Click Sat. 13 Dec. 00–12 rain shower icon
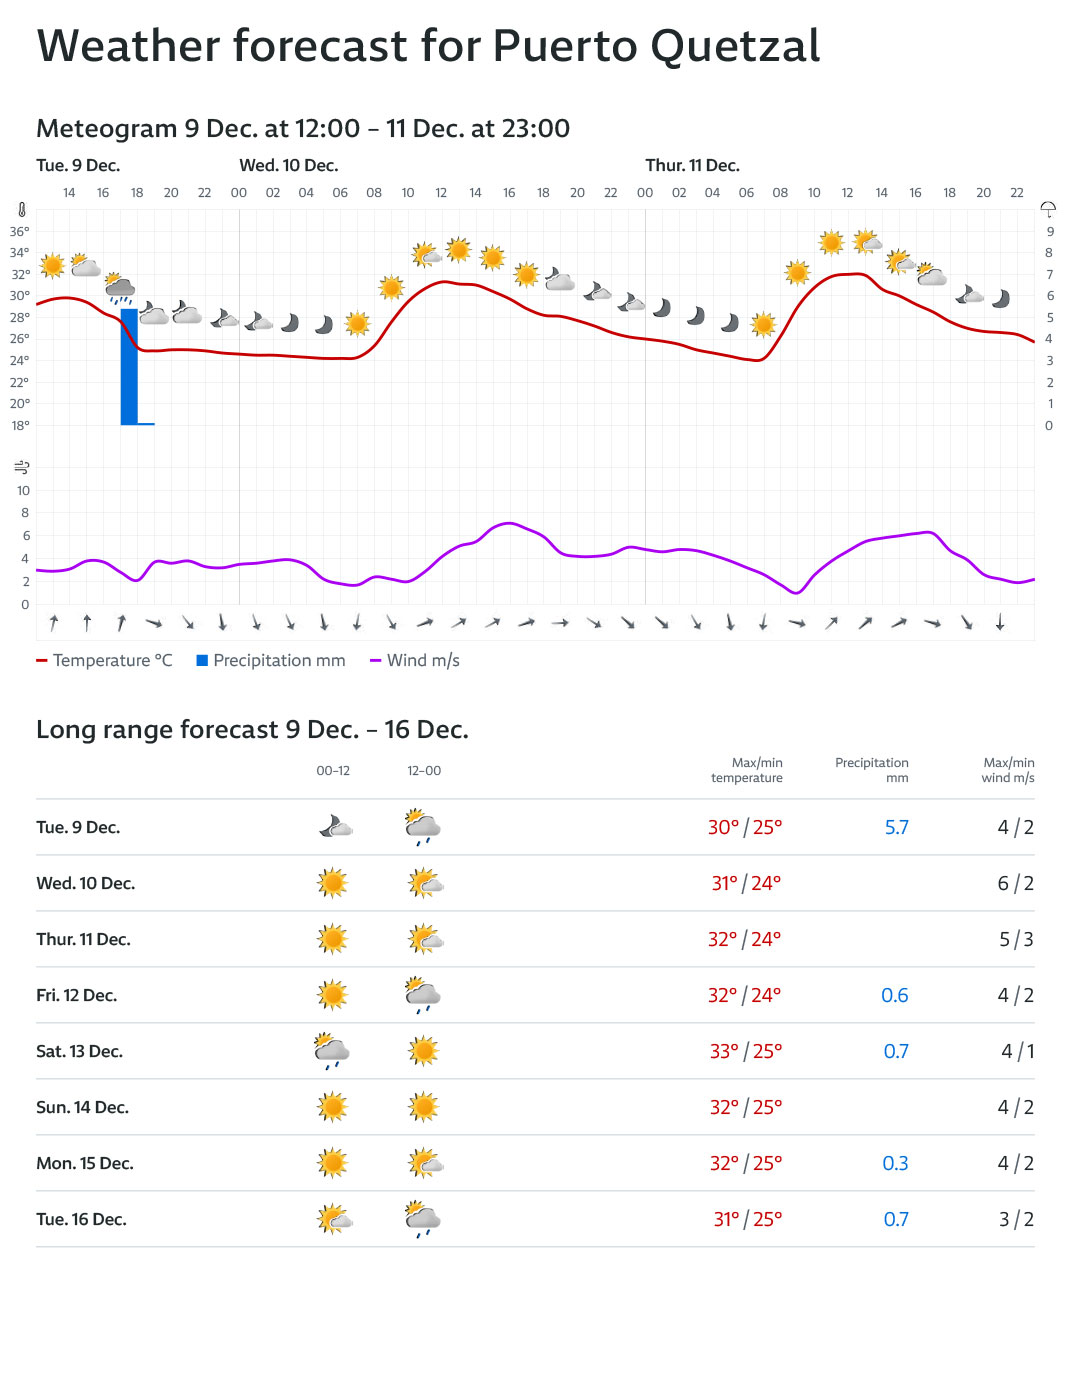Screen dimensions: 1080x1379 pos(332,1051)
